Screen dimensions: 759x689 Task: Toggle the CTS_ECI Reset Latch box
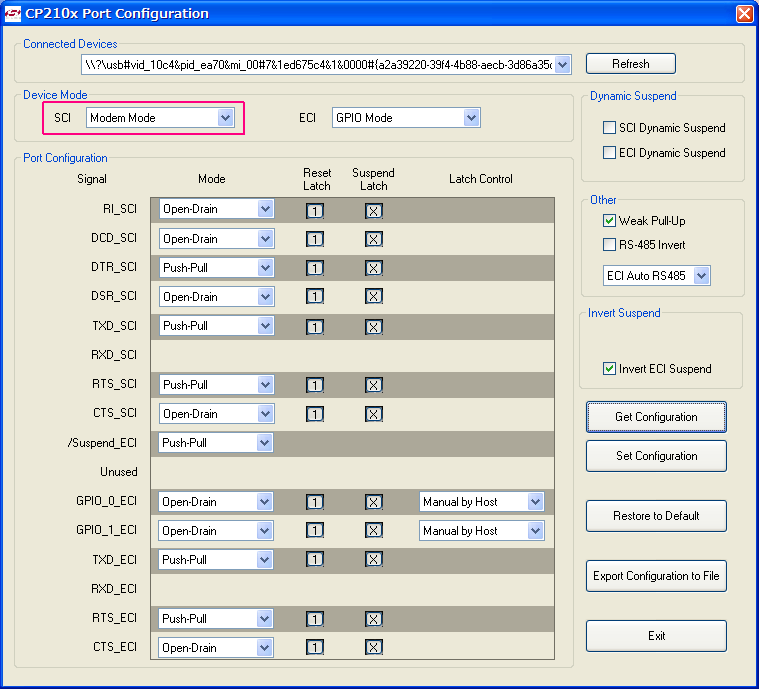[315, 647]
